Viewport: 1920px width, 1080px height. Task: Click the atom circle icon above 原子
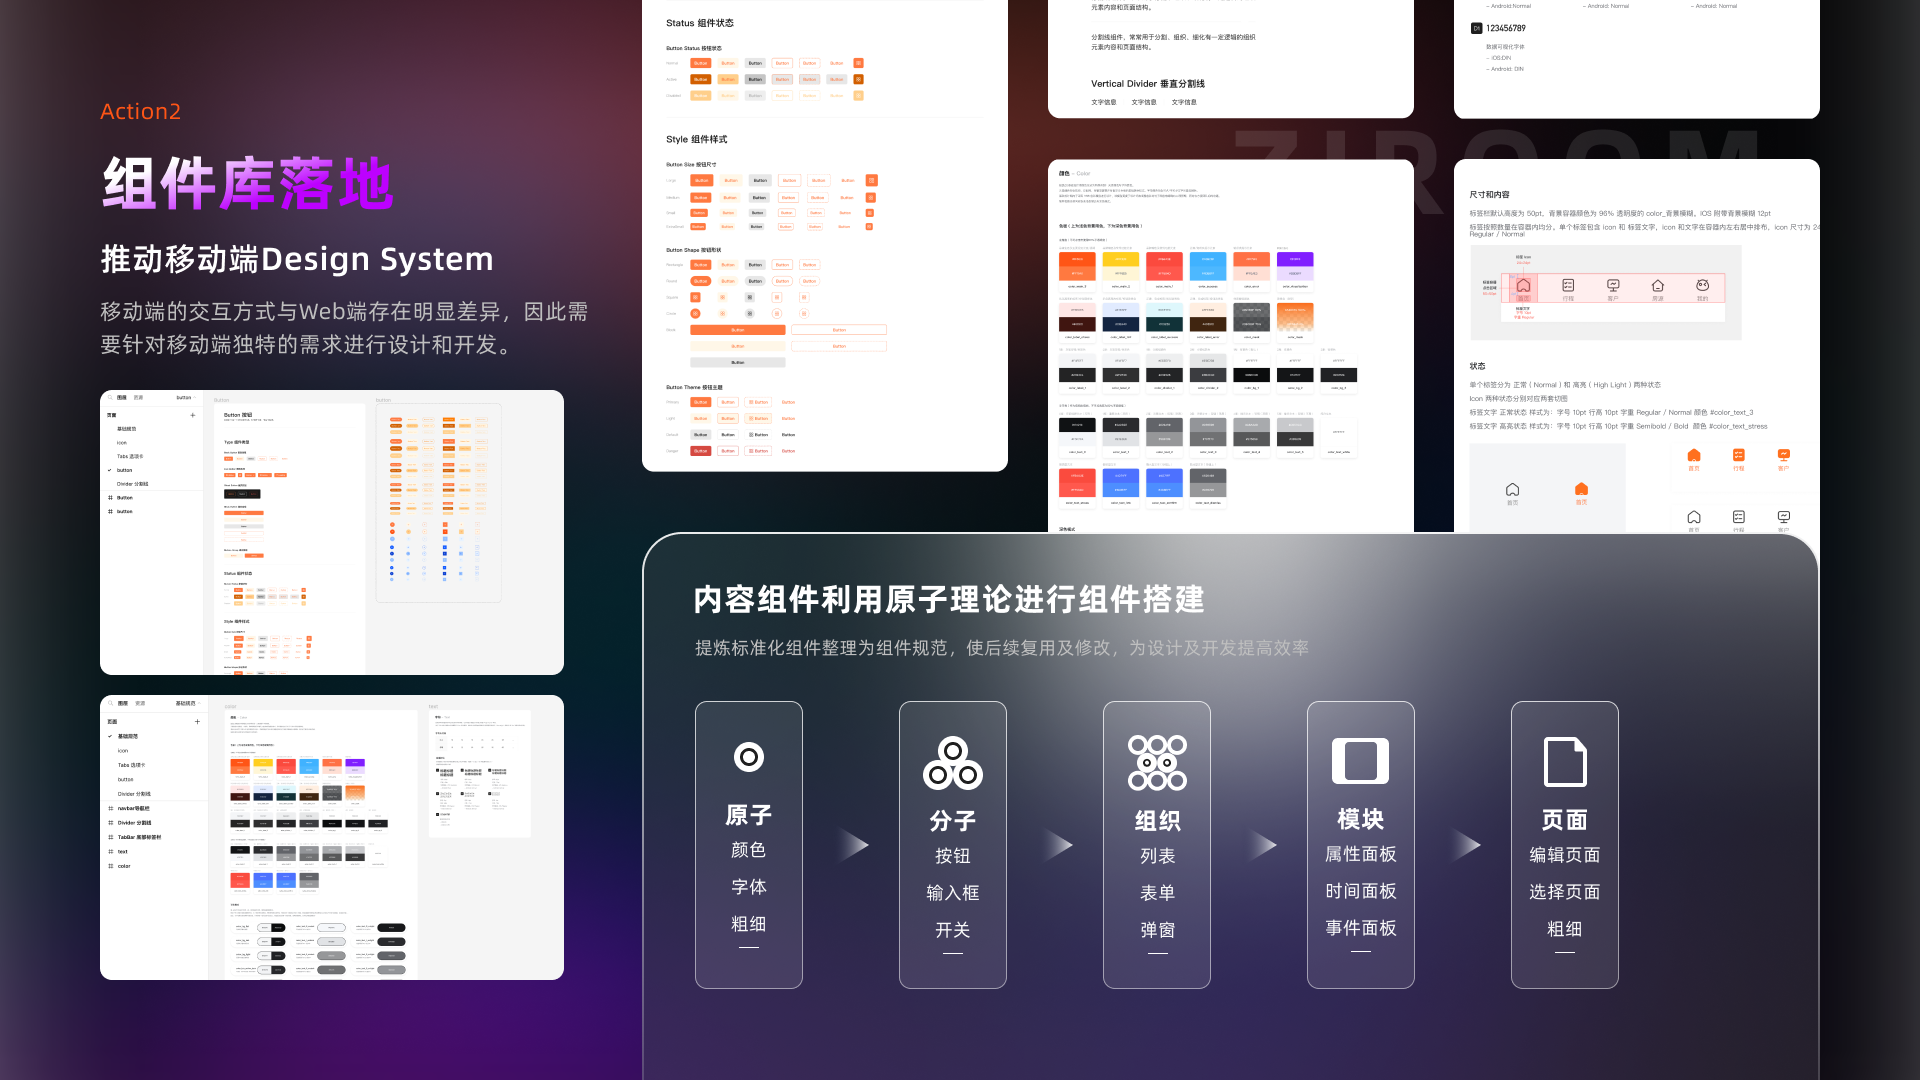point(749,757)
